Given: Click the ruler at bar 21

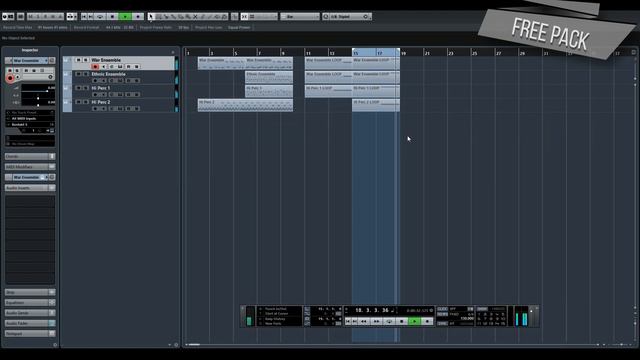Looking at the screenshot, I should tap(427, 53).
